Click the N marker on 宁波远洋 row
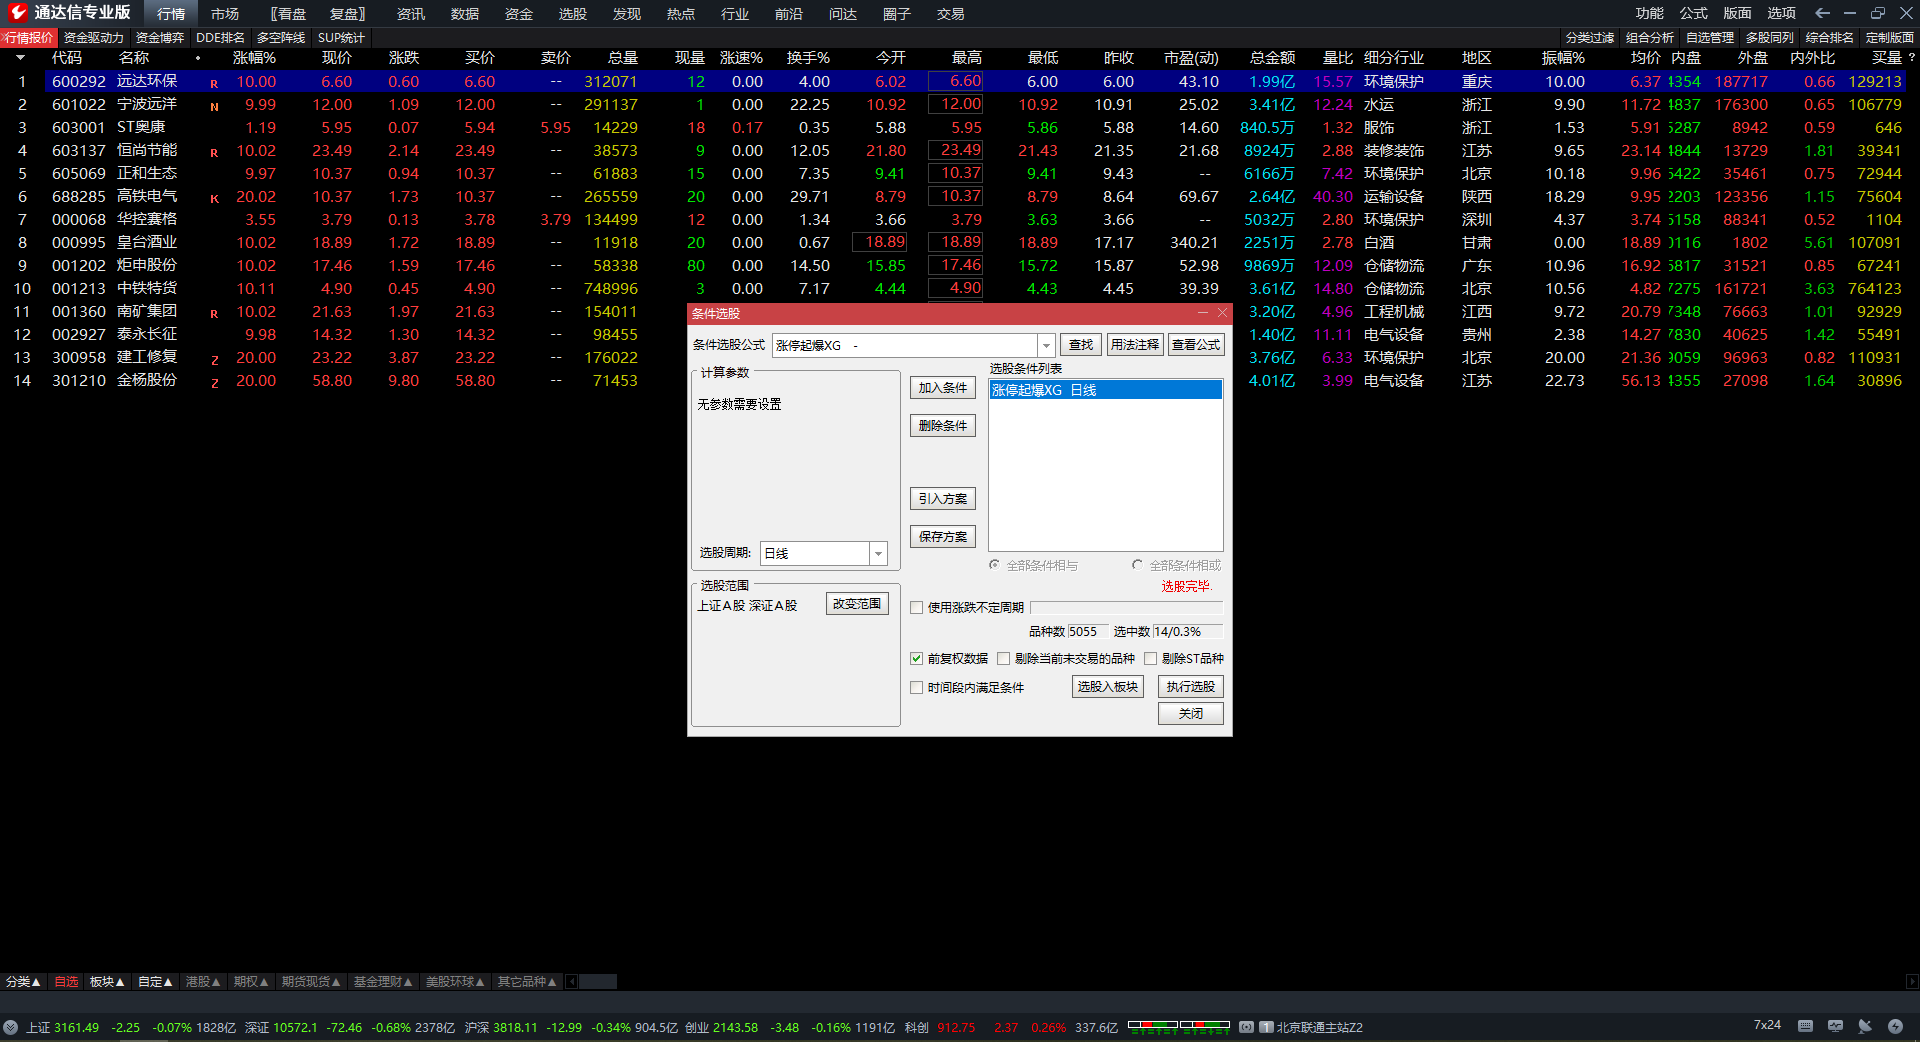 [214, 107]
